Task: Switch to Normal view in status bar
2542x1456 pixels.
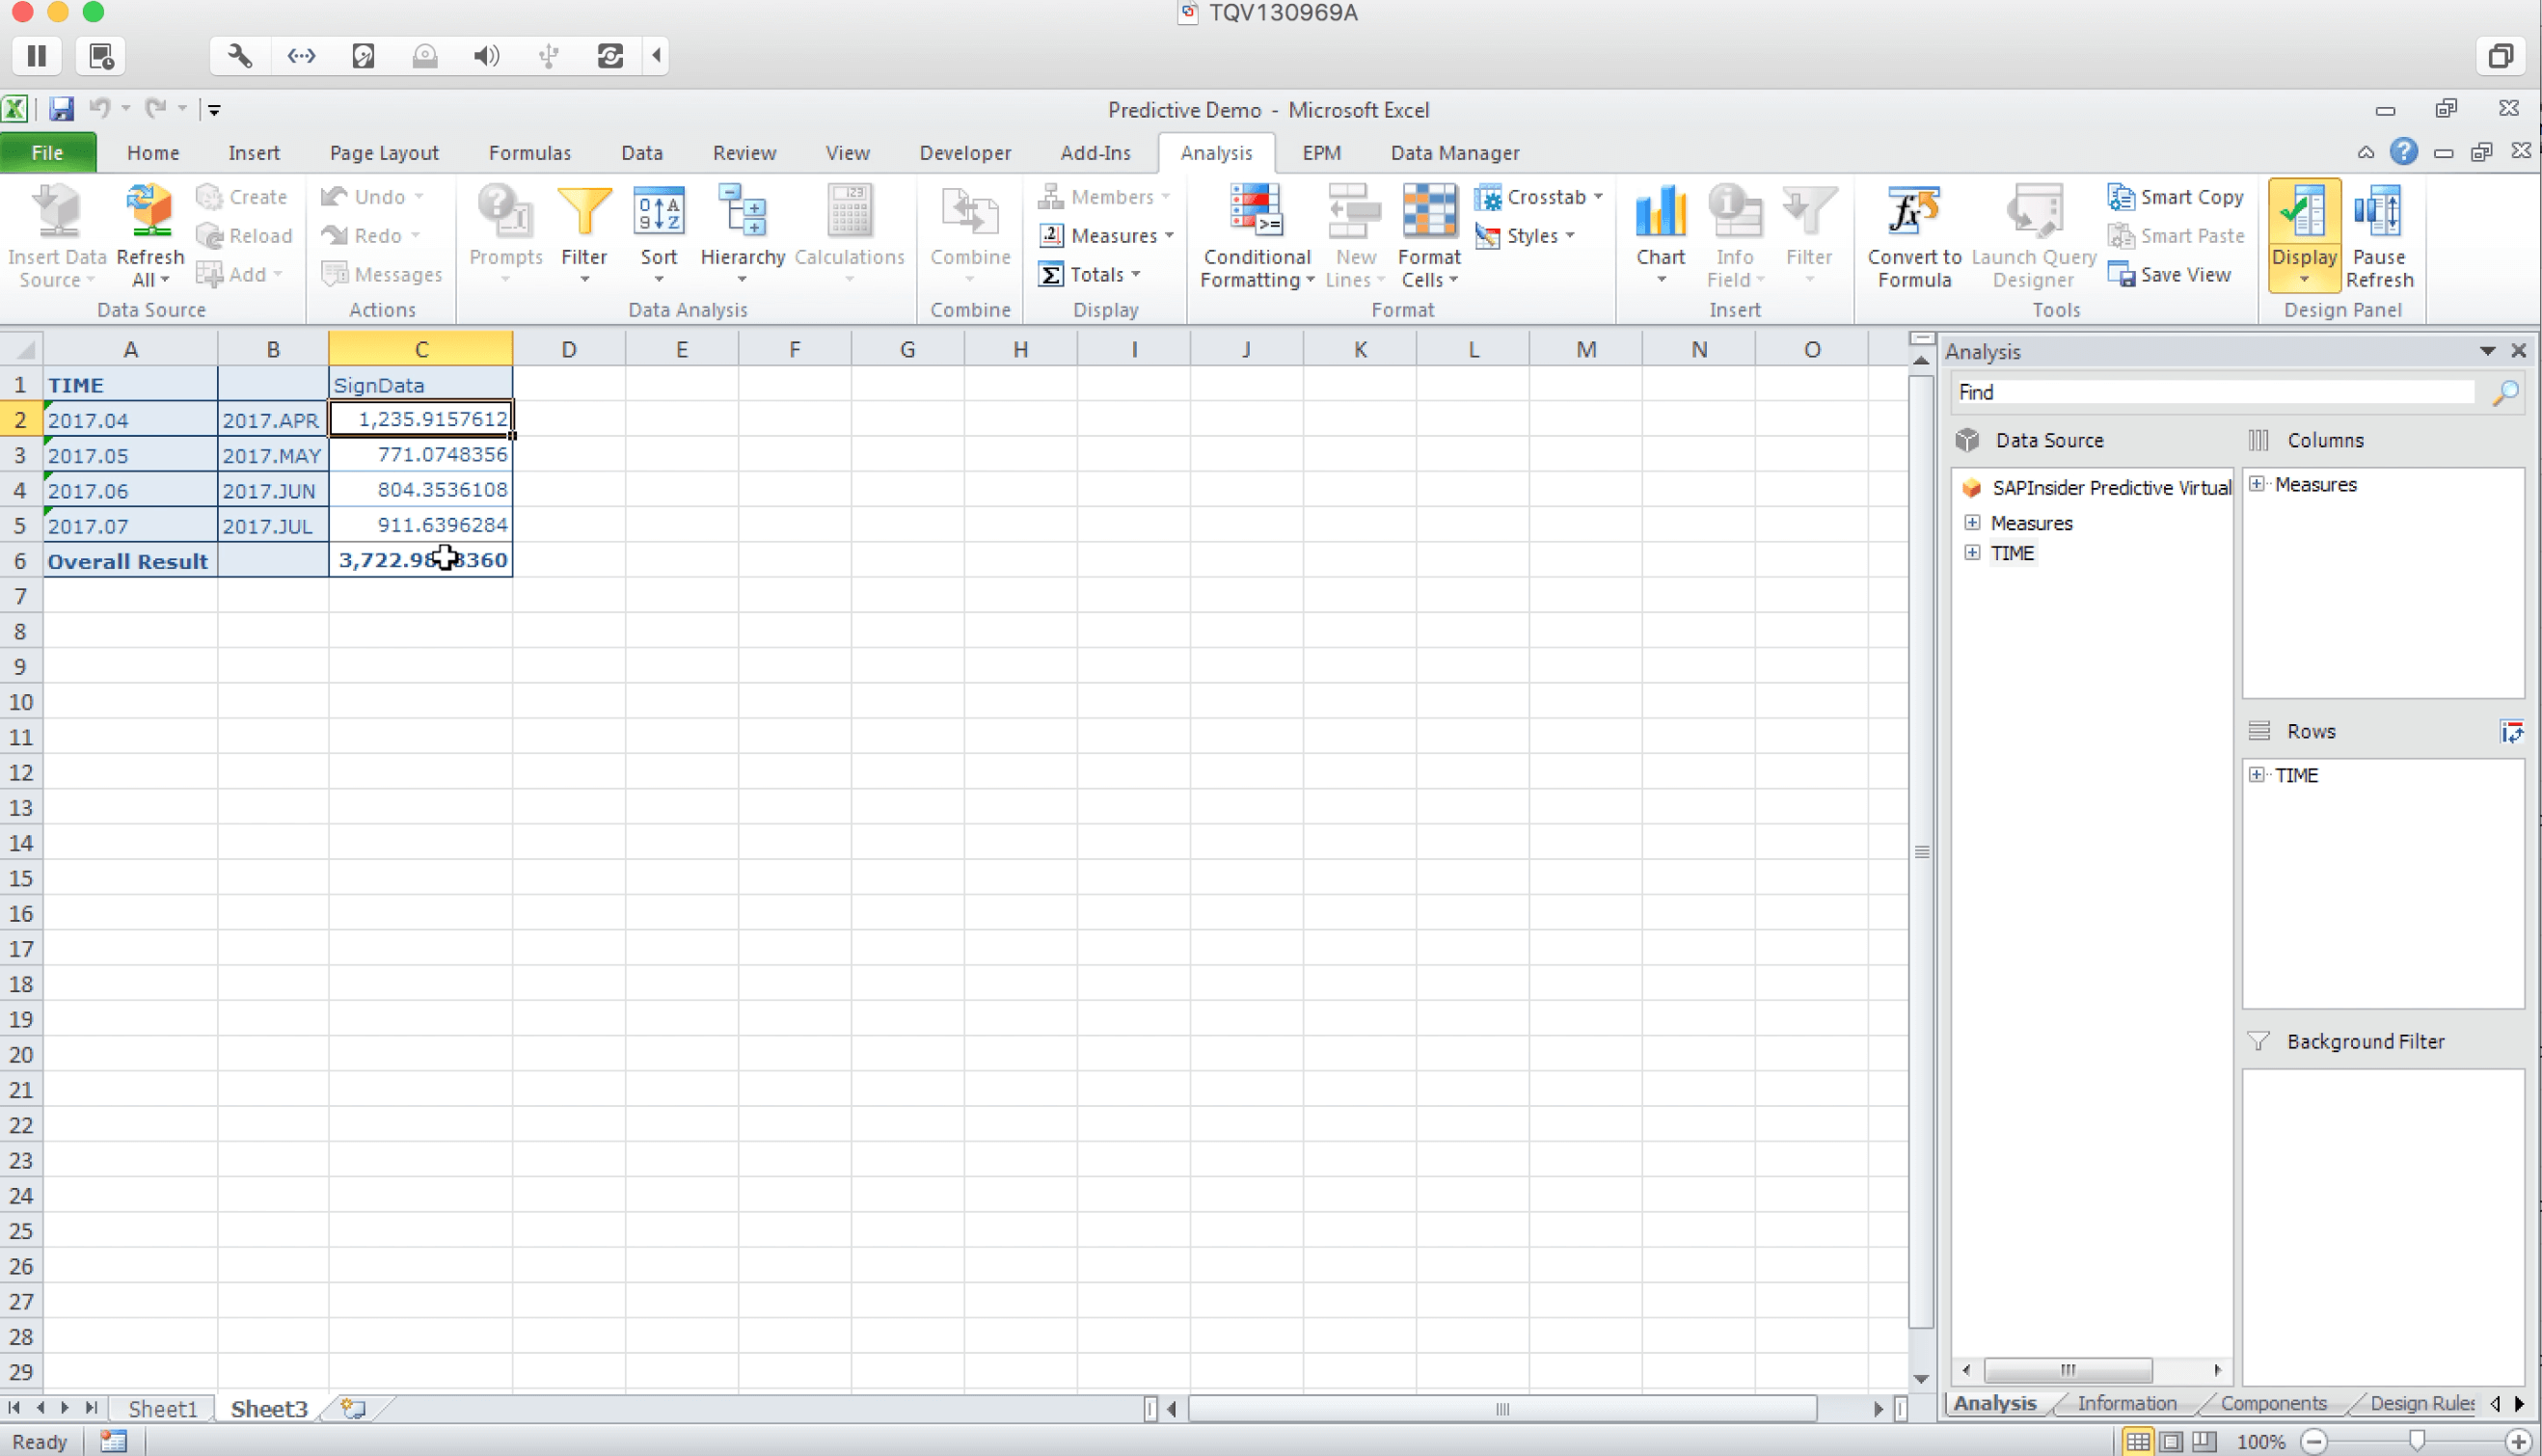Action: [2136, 1441]
